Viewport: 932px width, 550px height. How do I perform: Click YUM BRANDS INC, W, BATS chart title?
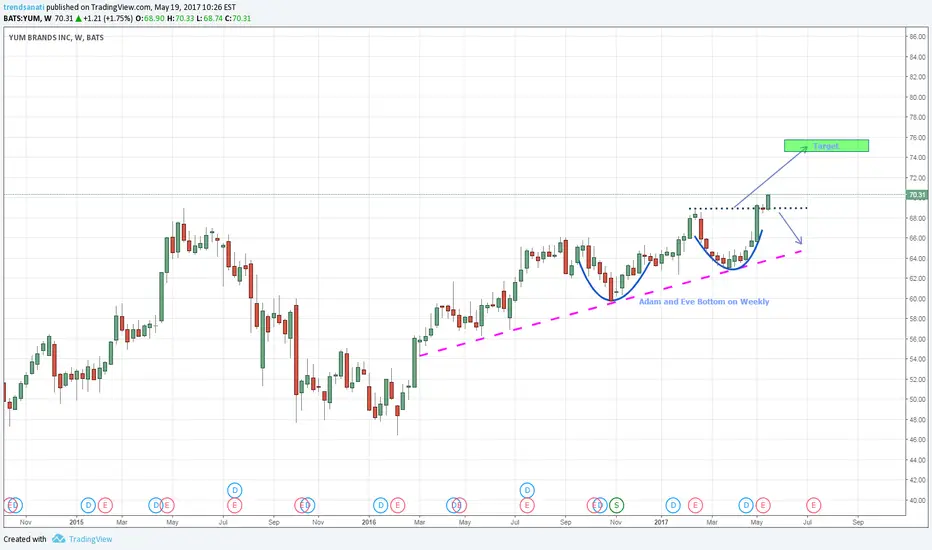click(x=56, y=37)
